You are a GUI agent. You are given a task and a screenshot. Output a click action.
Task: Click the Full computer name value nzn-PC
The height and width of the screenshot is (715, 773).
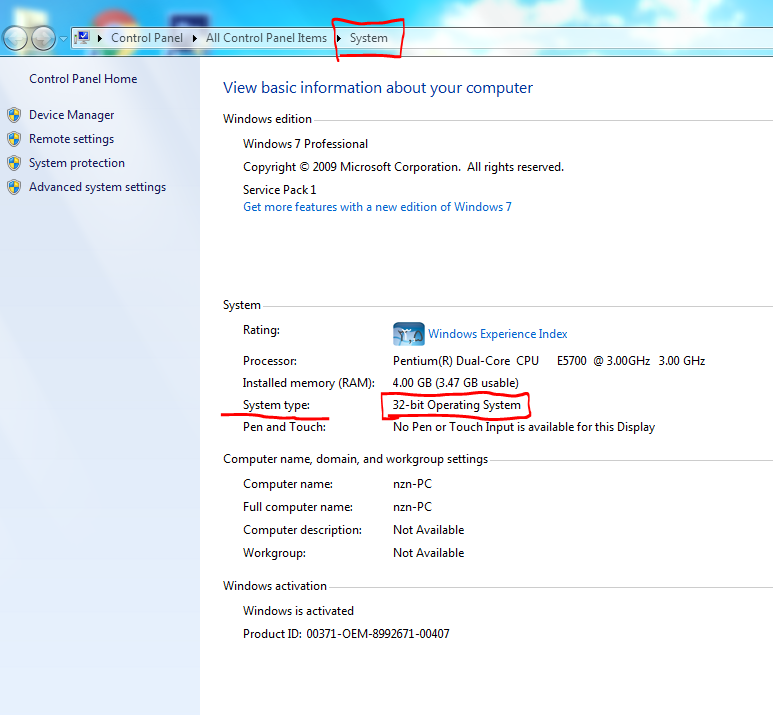click(x=412, y=507)
